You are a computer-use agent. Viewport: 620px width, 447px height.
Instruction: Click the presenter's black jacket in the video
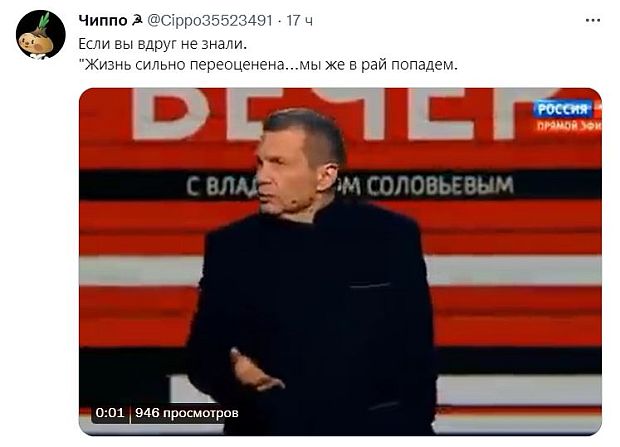pyautogui.click(x=312, y=301)
